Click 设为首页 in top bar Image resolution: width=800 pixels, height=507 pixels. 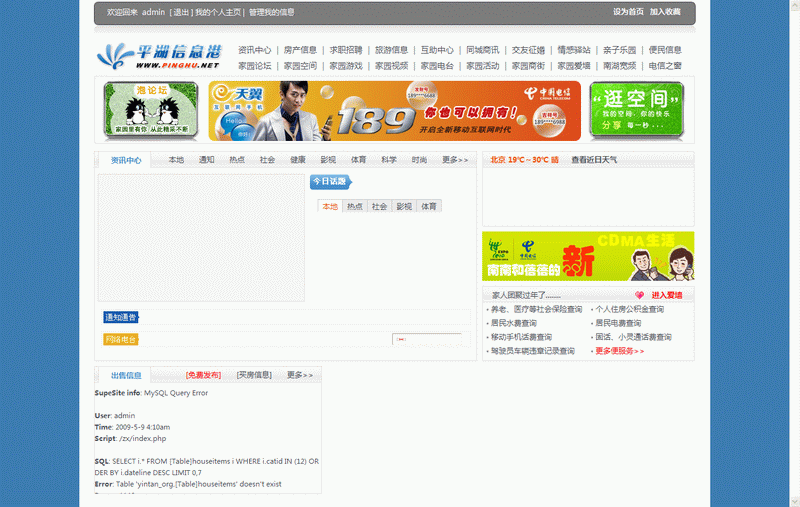tap(628, 12)
